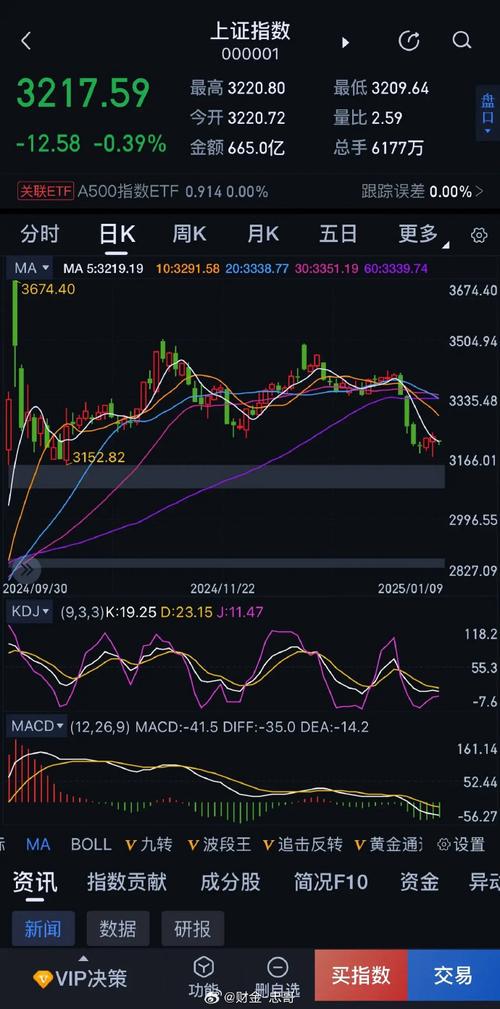Tap date label 2025/01/09
Screen dimensions: 500x1009
(410, 588)
